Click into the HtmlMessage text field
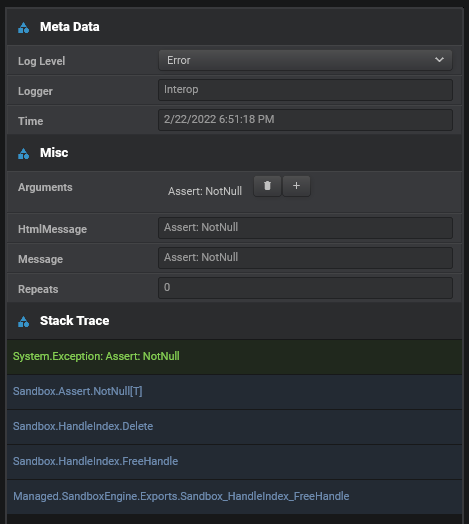This screenshot has width=469, height=524. 305,228
